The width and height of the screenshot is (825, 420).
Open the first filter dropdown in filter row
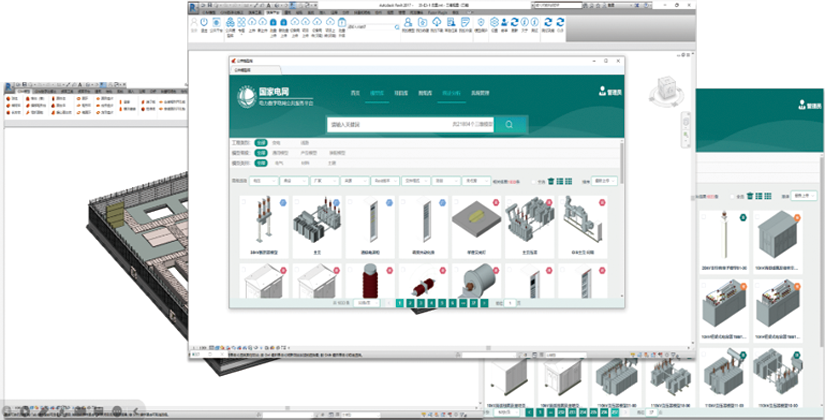coord(264,181)
